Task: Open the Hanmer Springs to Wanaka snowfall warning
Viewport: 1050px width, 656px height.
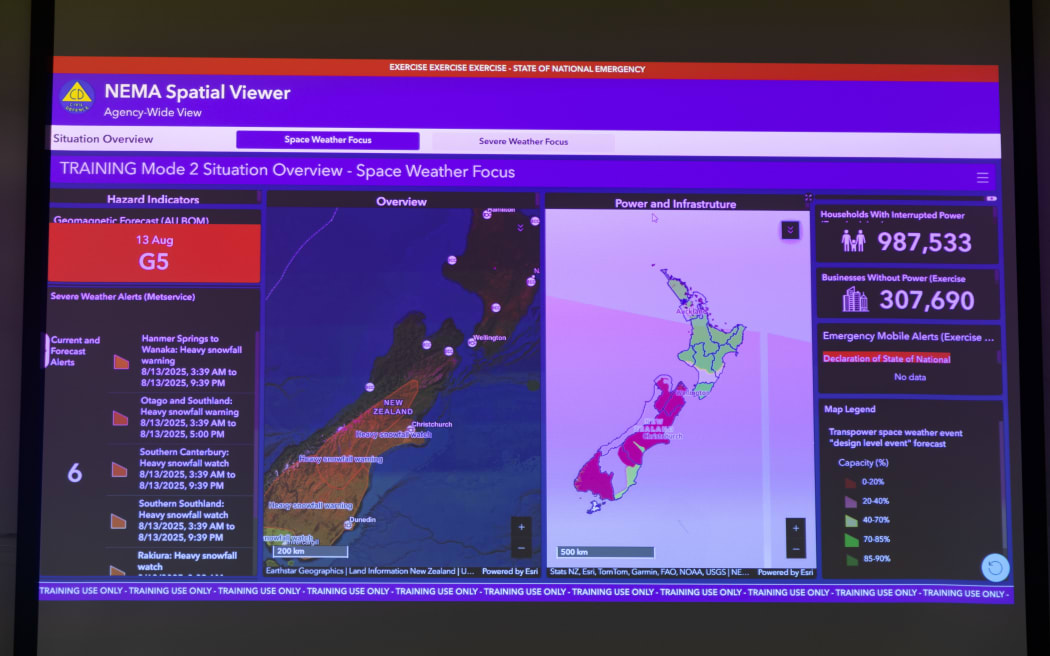Action: 188,360
